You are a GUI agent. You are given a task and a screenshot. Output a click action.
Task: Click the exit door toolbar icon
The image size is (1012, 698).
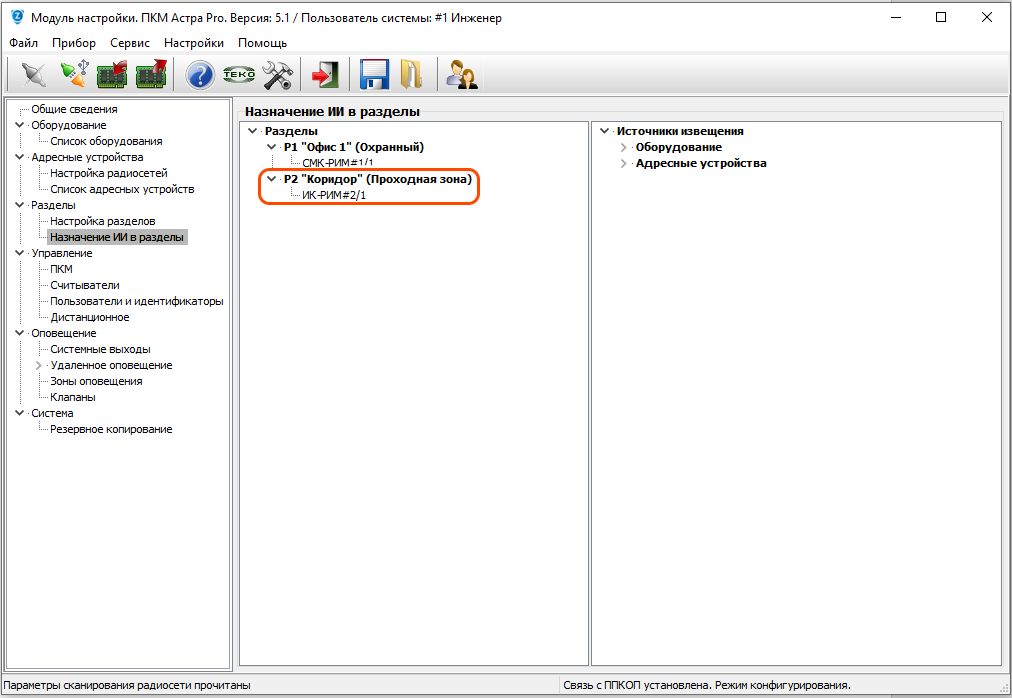(325, 75)
